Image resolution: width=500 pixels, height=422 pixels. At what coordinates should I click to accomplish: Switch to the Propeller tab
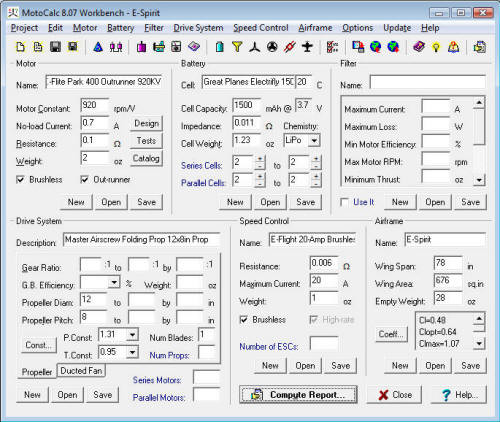coord(37,372)
